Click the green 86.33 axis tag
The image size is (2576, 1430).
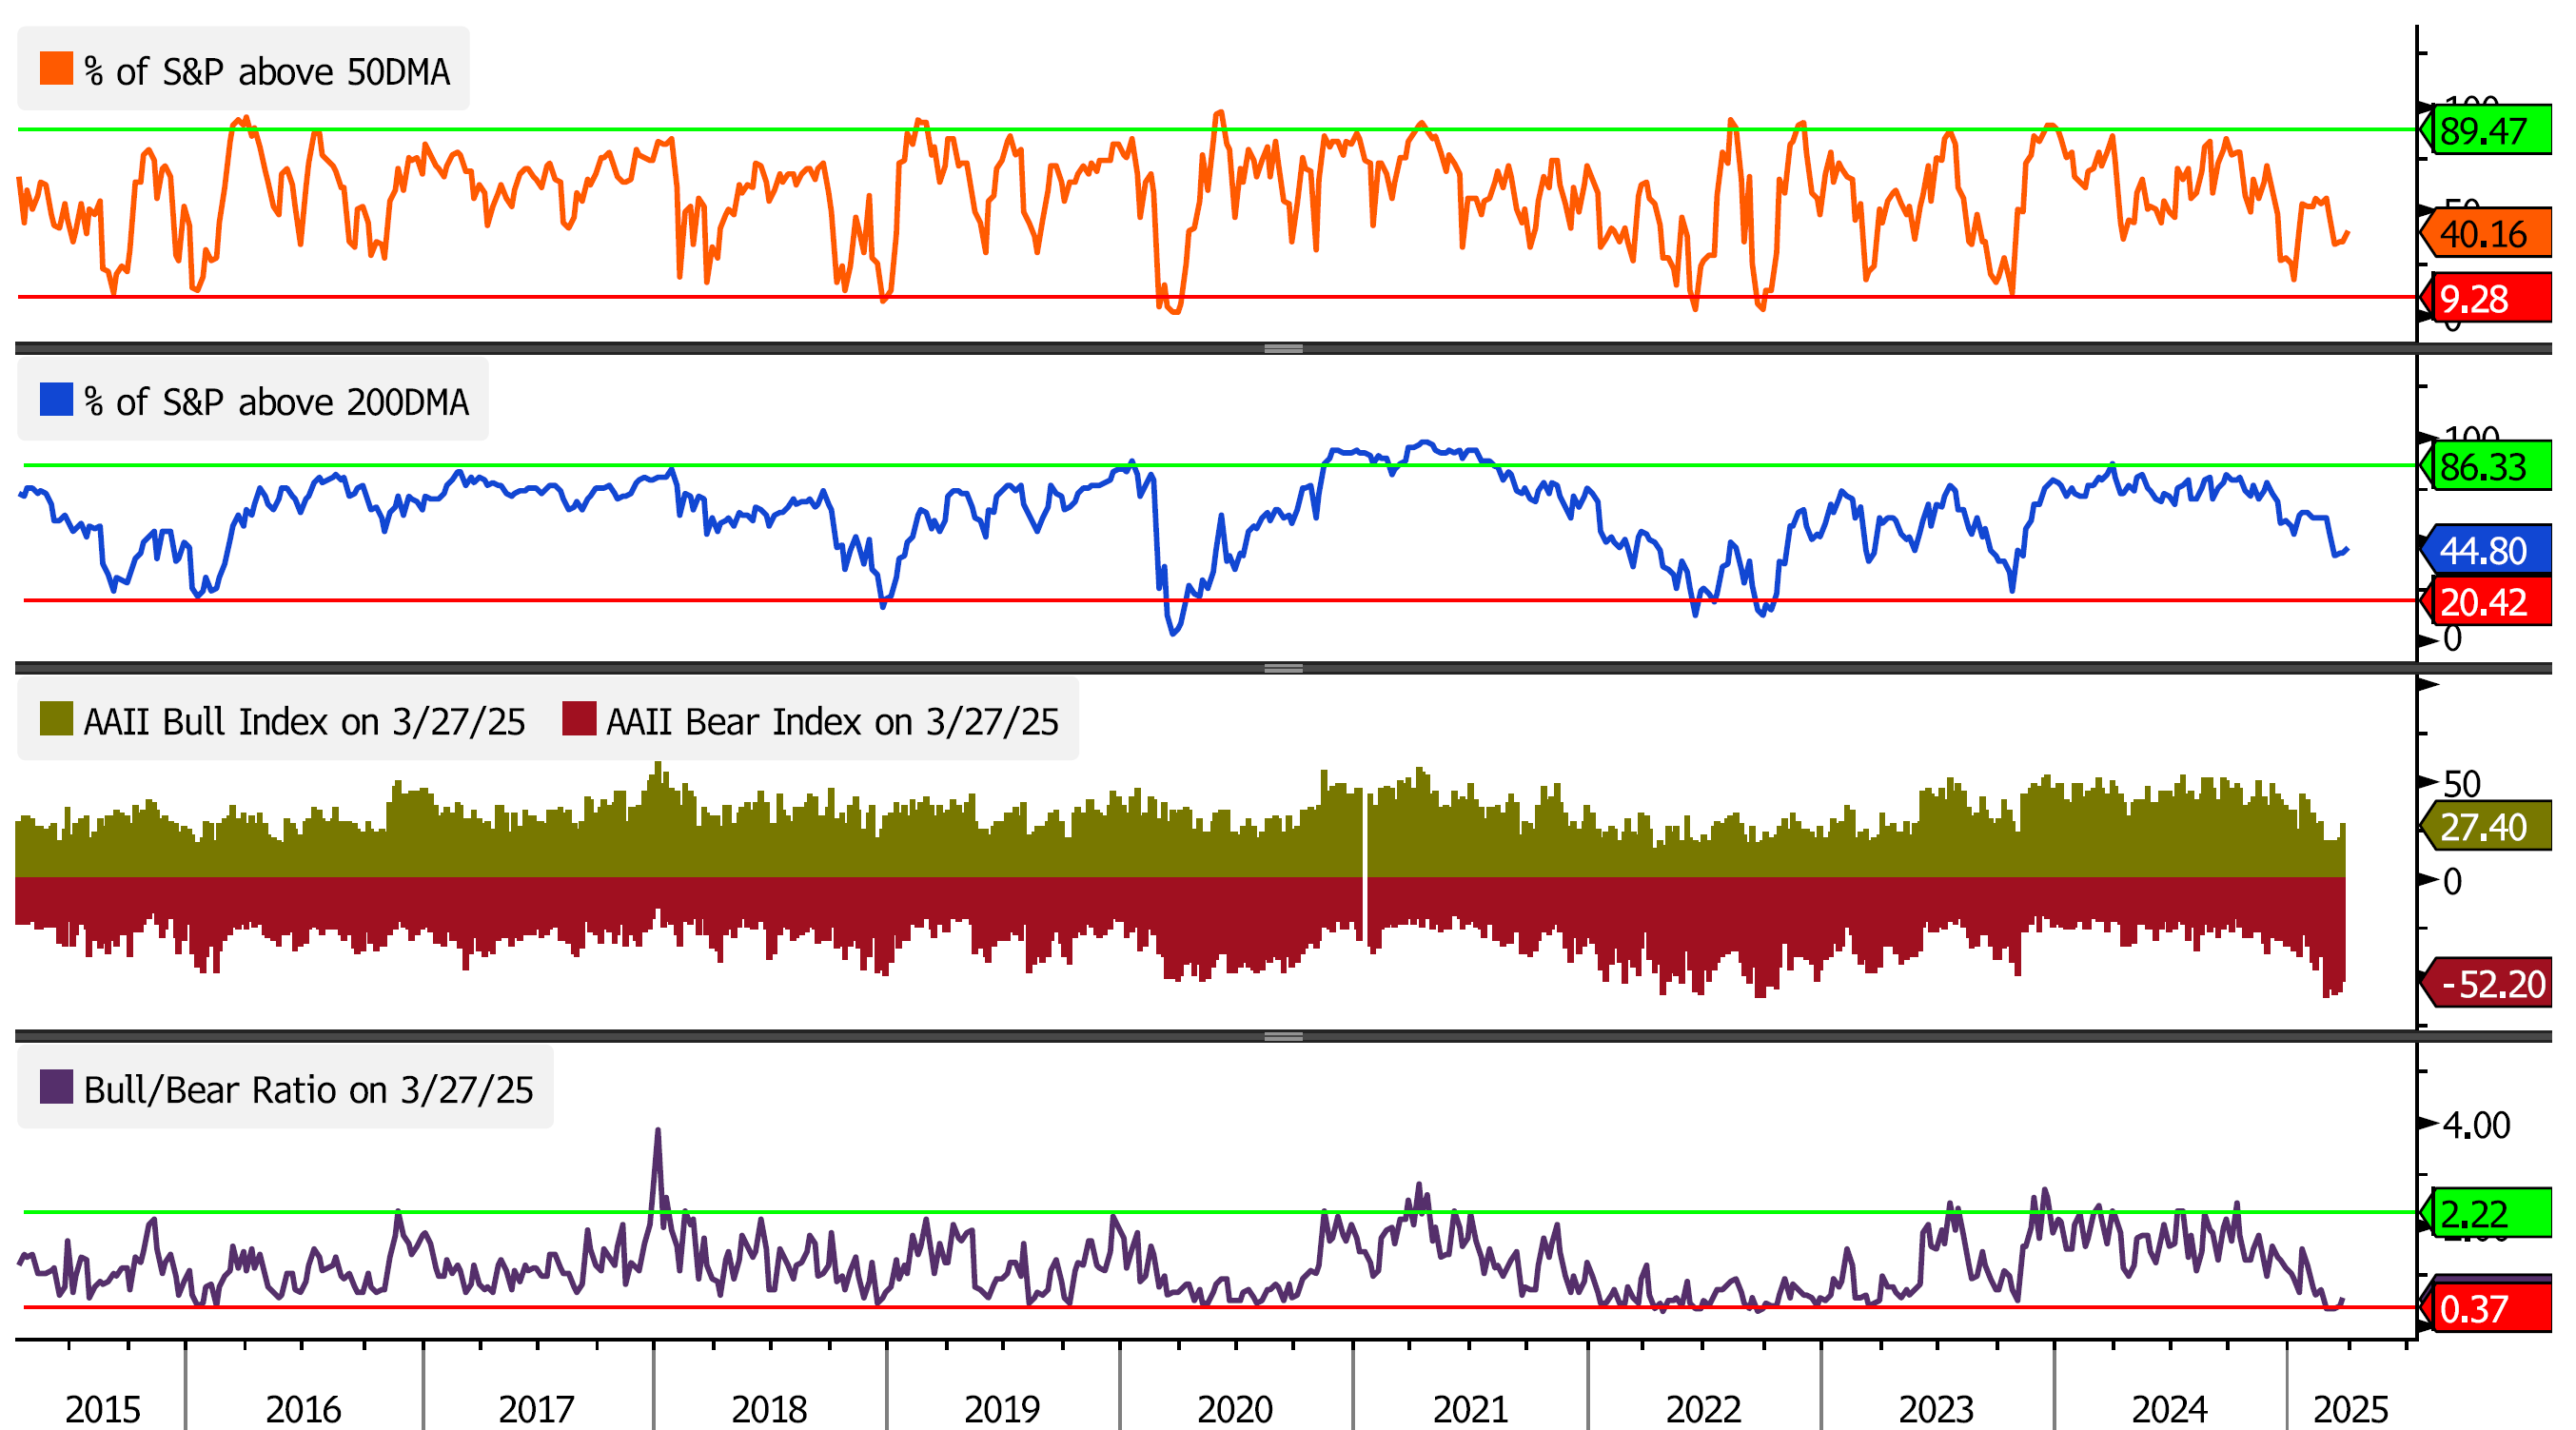tap(2488, 467)
